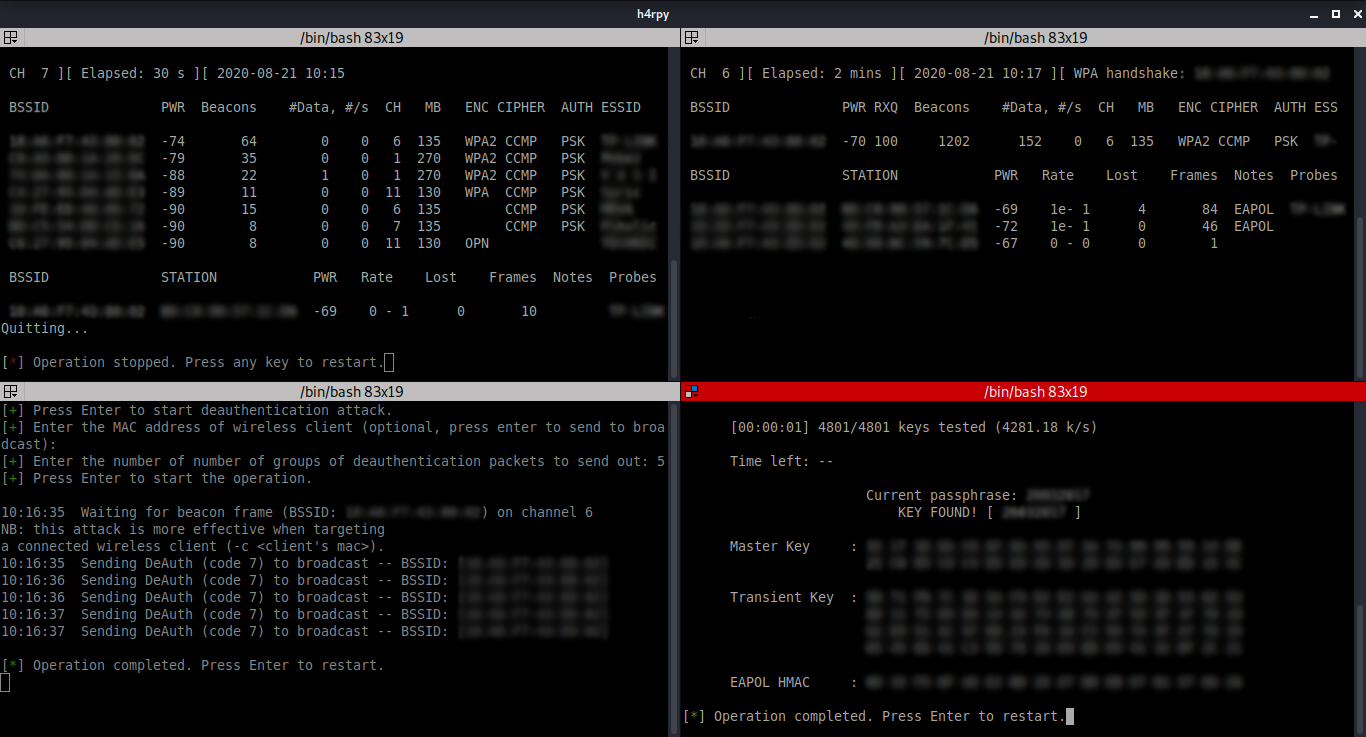The height and width of the screenshot is (737, 1366).
Task: Click the 'KEY FOUND!' line in terminal
Action: click(988, 512)
